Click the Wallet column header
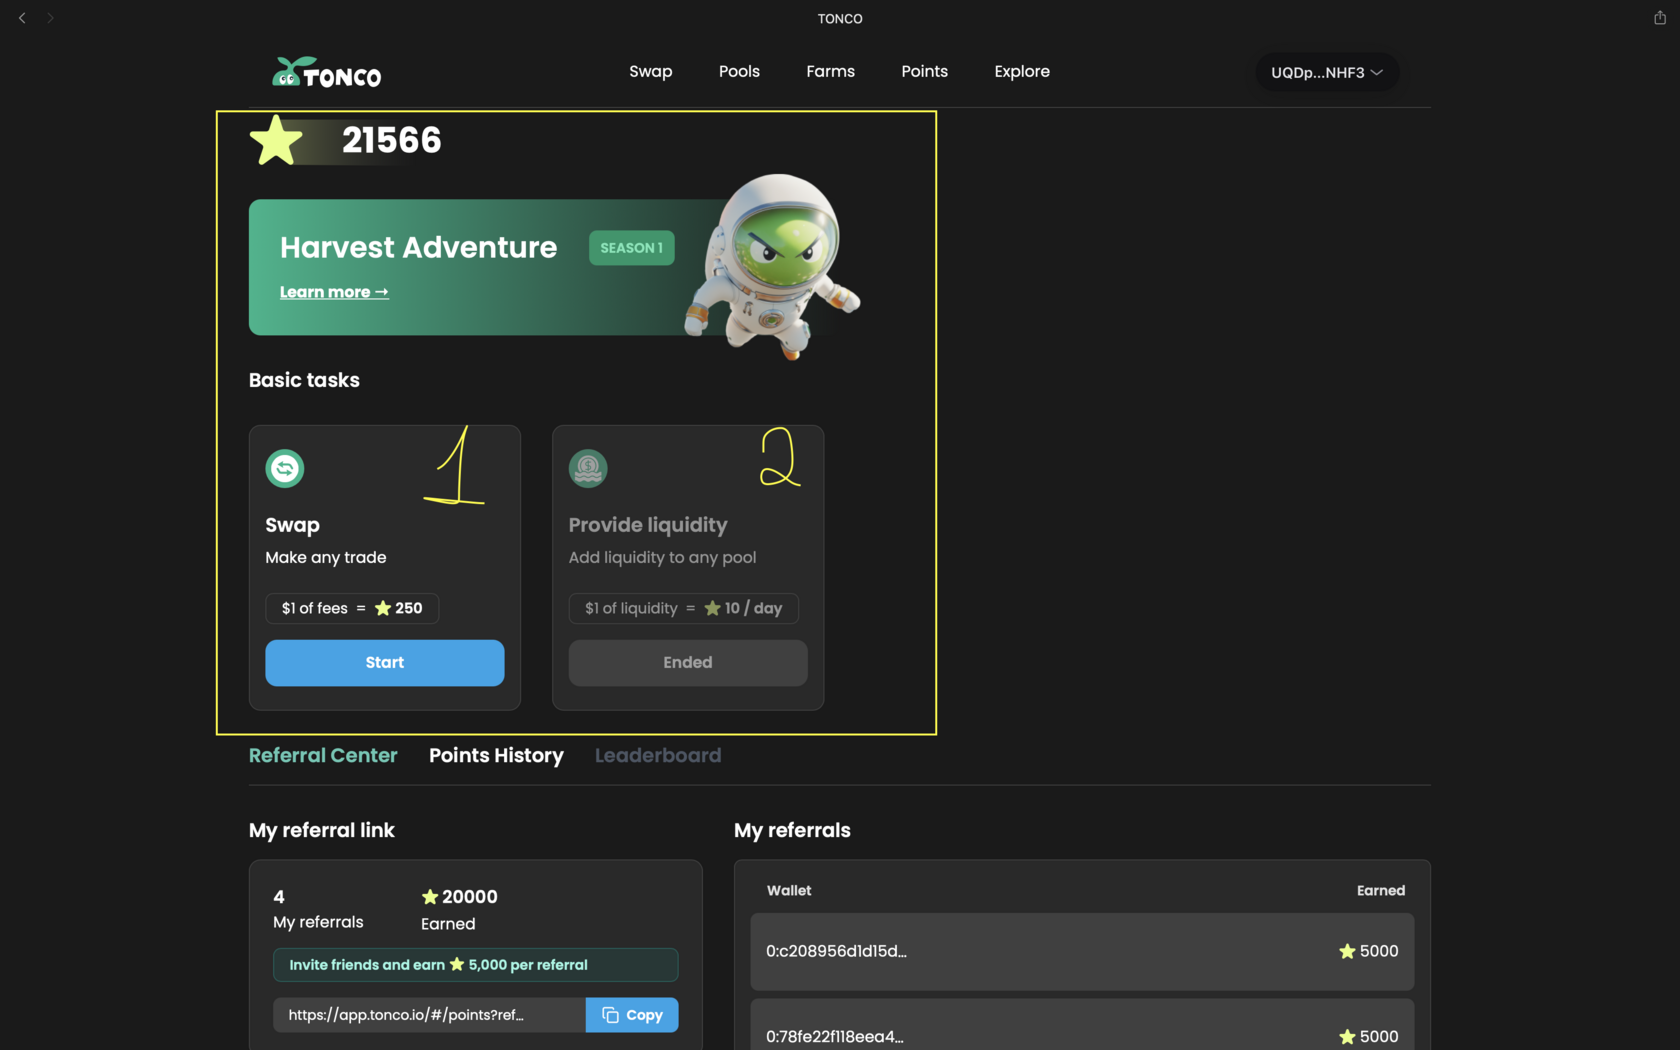Viewport: 1680px width, 1050px height. pos(789,890)
